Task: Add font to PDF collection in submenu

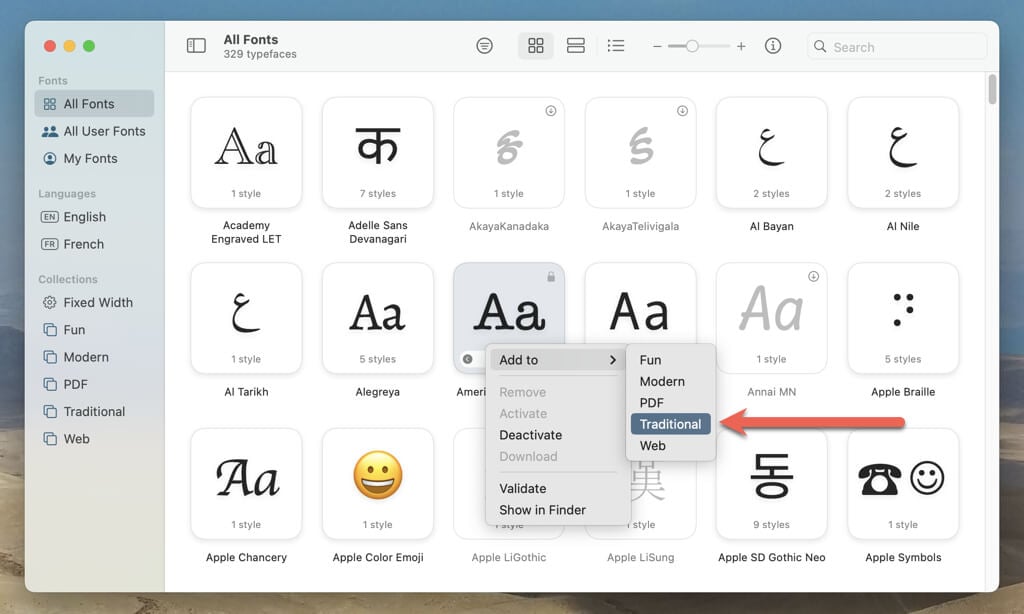Action: tap(671, 403)
